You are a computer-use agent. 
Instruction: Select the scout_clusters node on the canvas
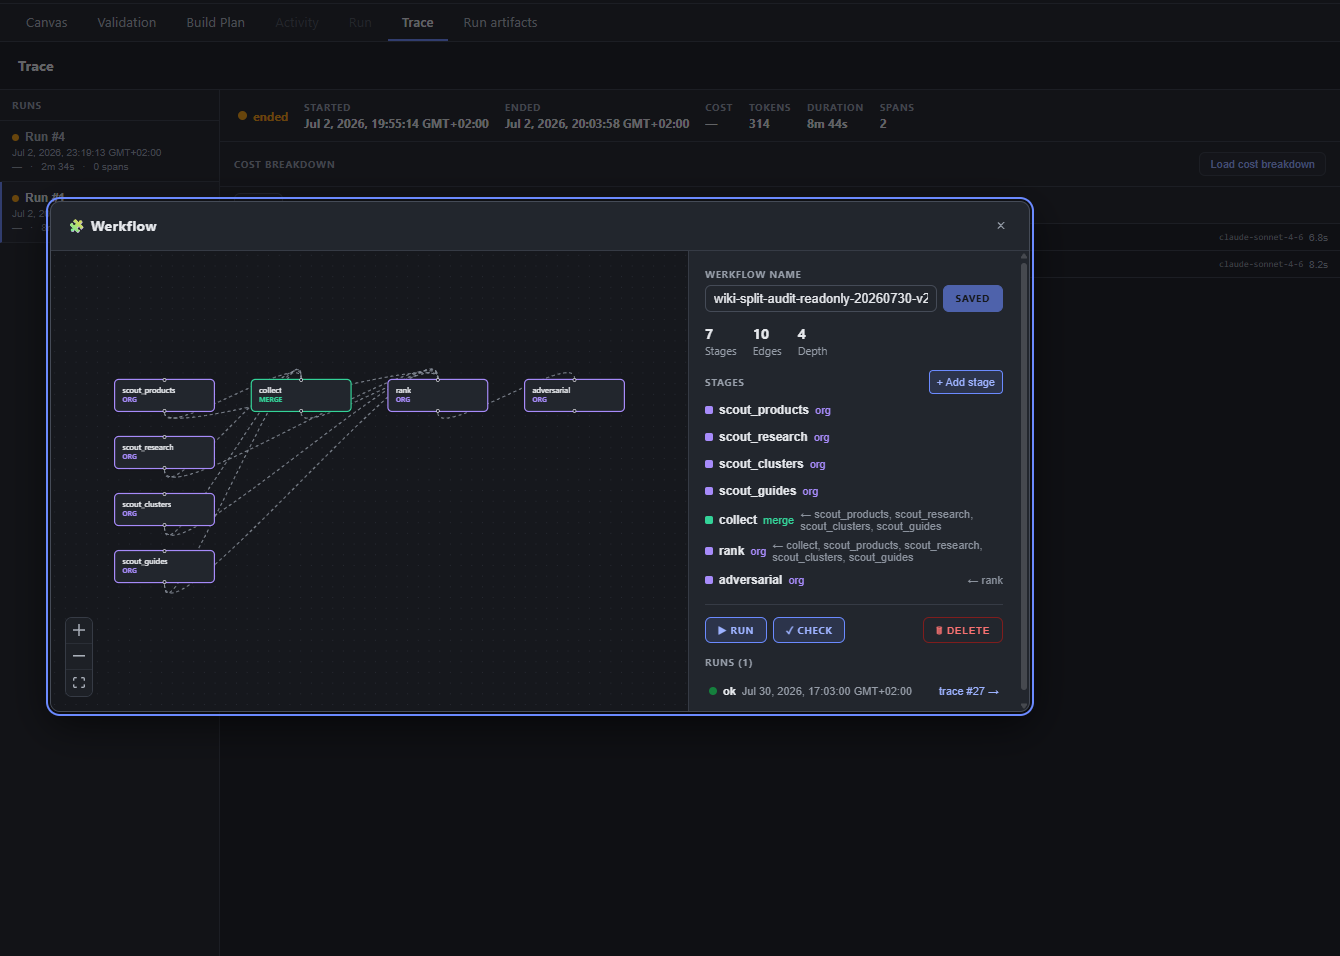click(x=164, y=509)
